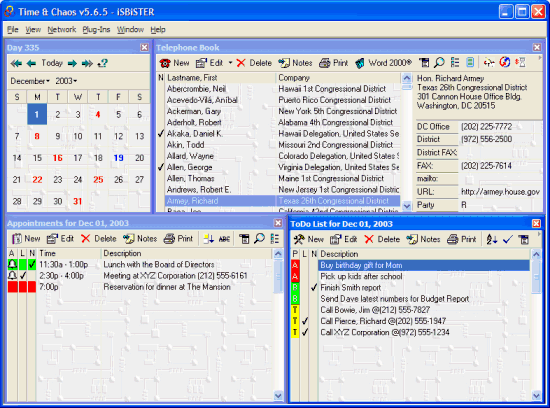Image resolution: width=550 pixels, height=408 pixels.
Task: Sort contacts by Lastname, First column header
Action: (220, 78)
